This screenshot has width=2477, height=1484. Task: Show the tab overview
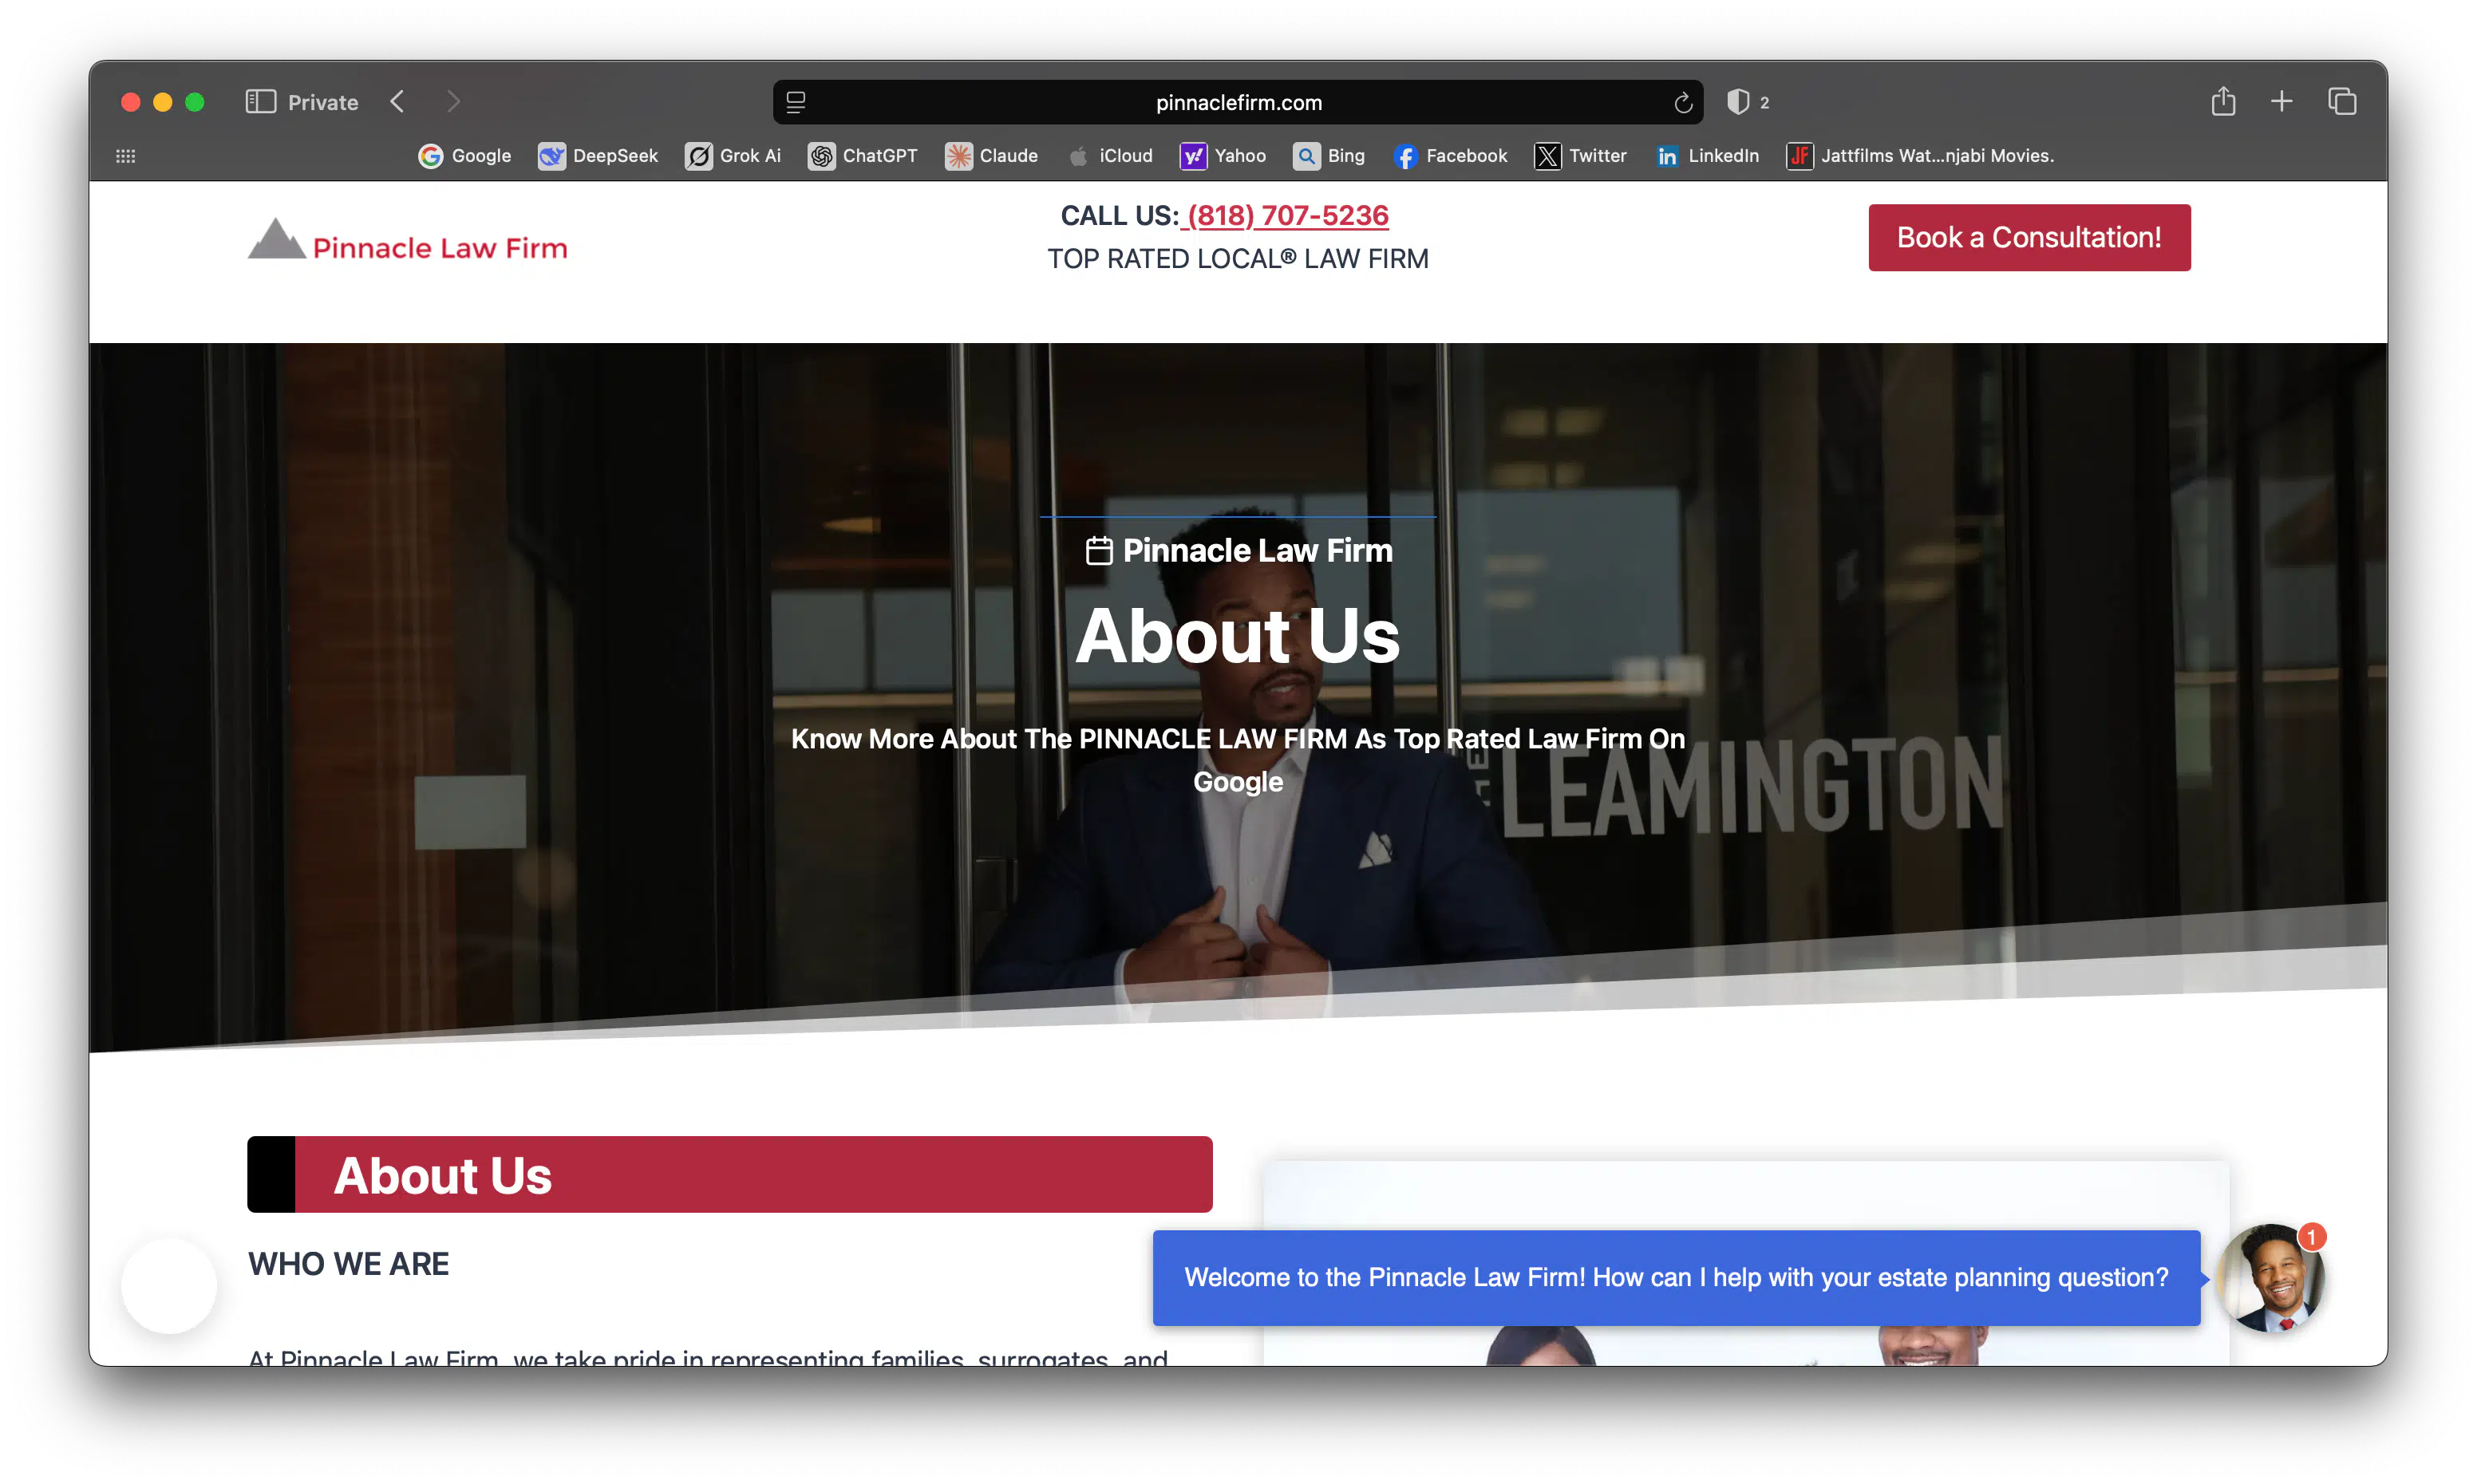[x=2342, y=101]
